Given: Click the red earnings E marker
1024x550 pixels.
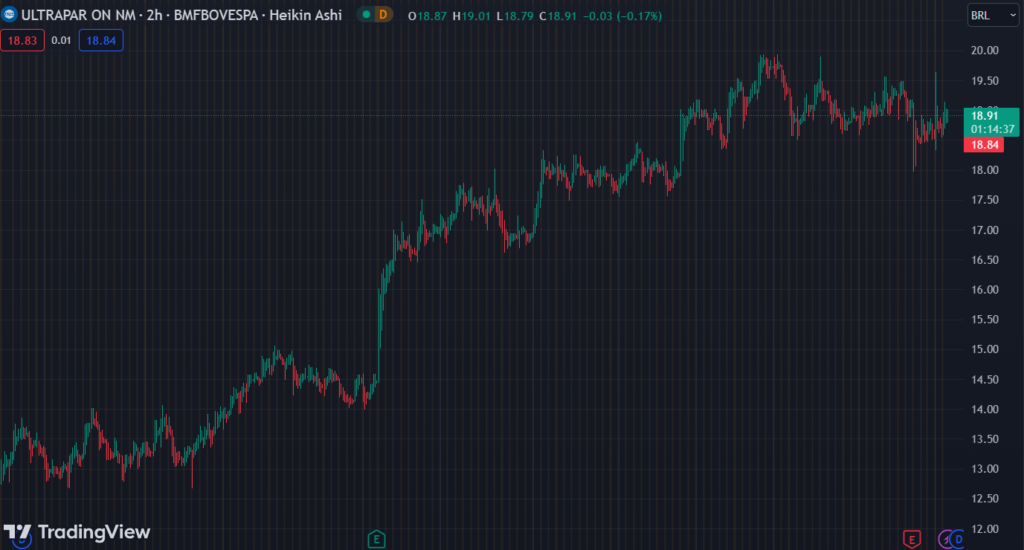Looking at the screenshot, I should pos(912,540).
